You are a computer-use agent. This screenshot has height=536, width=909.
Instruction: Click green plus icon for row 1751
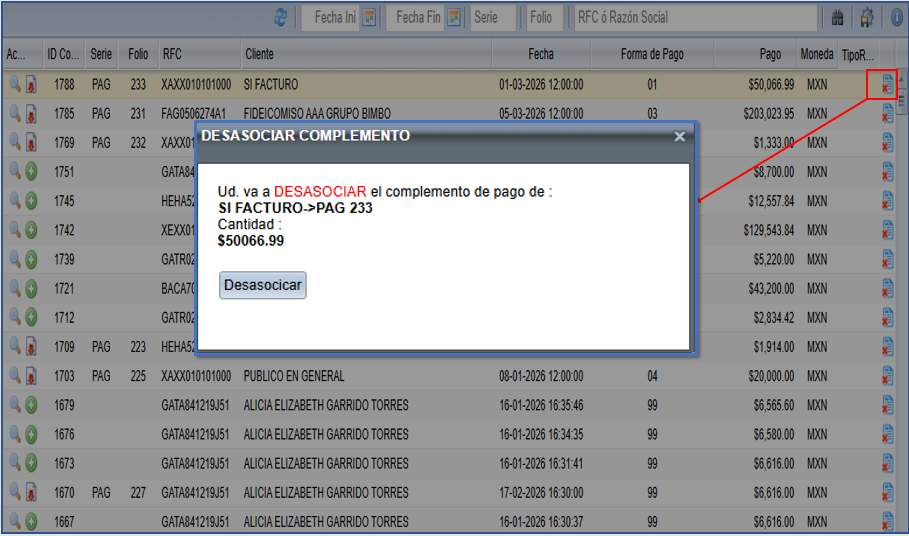[x=31, y=172]
